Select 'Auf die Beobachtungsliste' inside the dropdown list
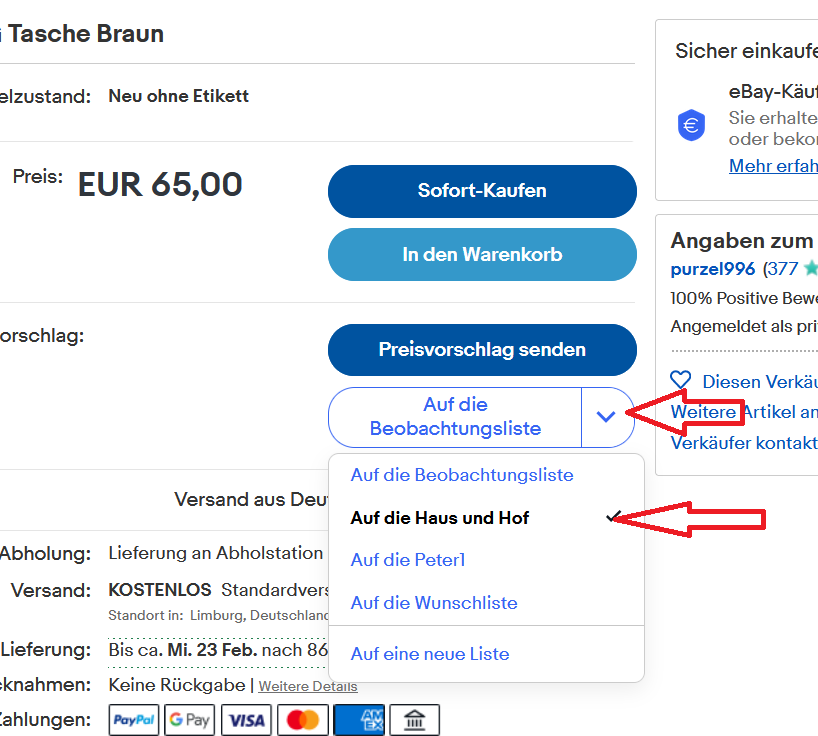 [x=462, y=475]
